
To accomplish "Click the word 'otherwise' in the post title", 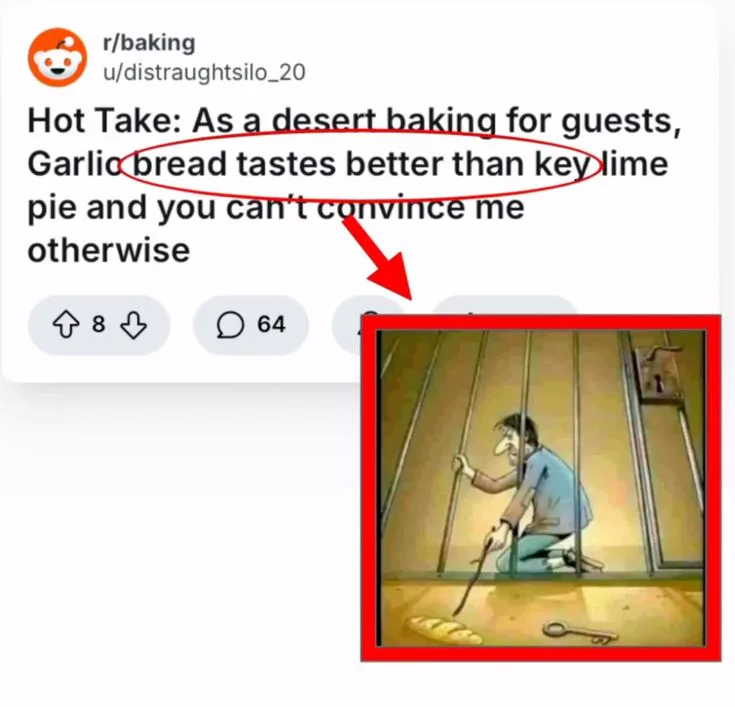I will (109, 250).
